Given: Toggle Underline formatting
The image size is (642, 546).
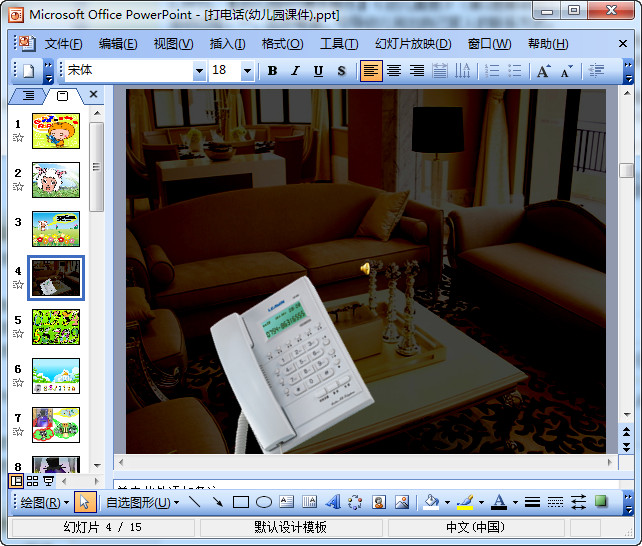Looking at the screenshot, I should click(x=319, y=71).
